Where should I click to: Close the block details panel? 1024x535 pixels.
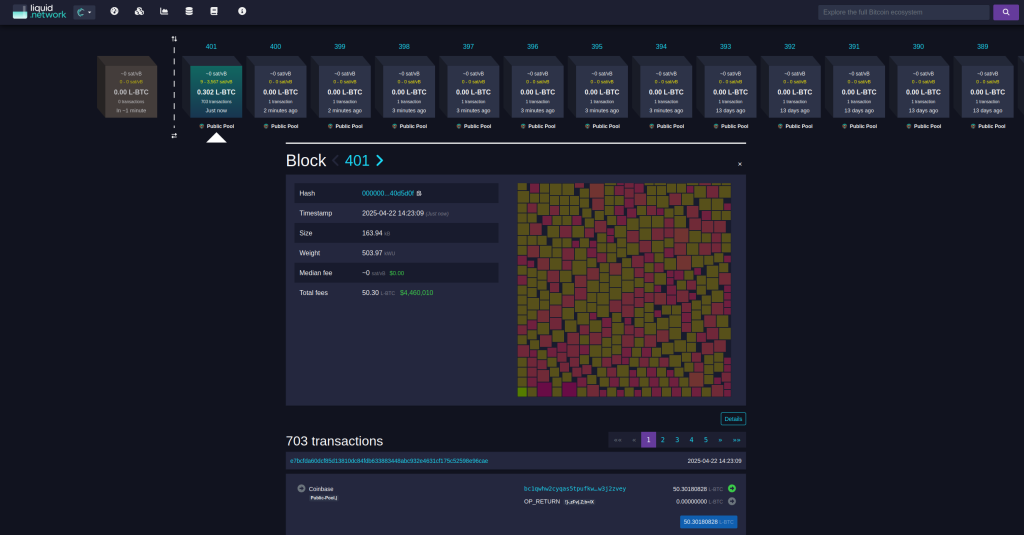click(740, 164)
